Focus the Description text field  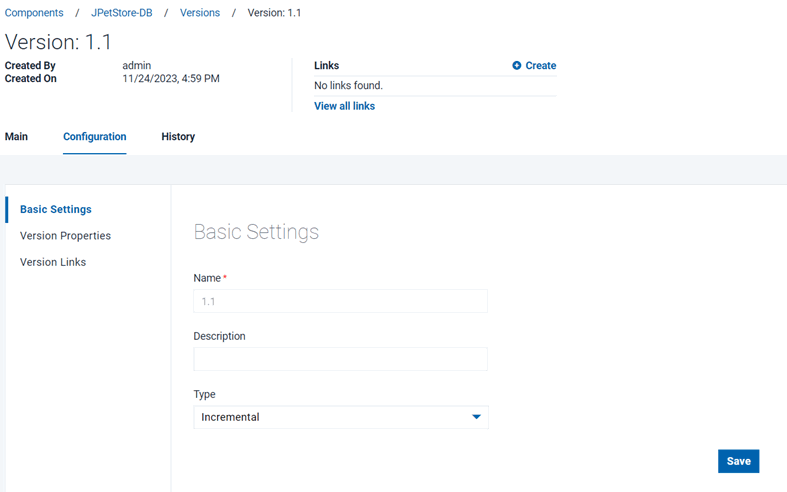pos(340,359)
